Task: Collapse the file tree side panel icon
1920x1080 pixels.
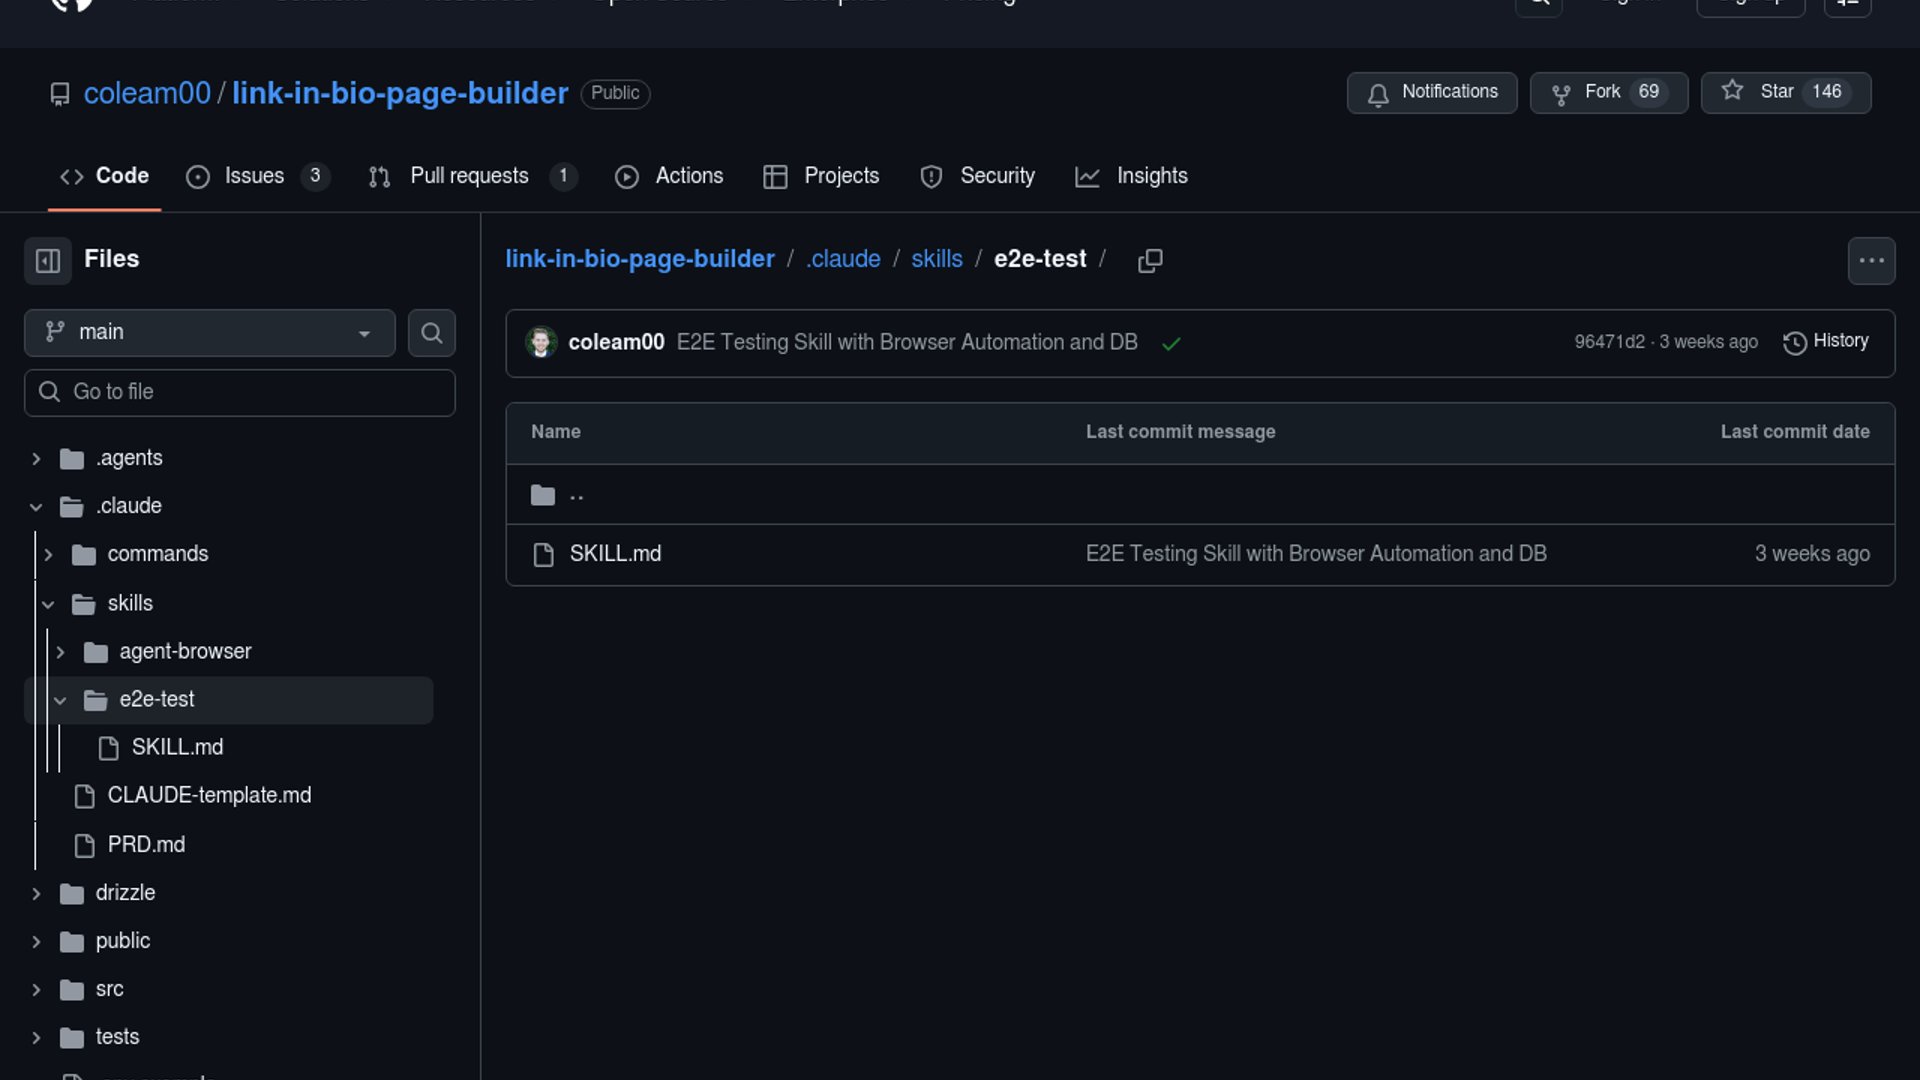Action: pyautogui.click(x=48, y=261)
